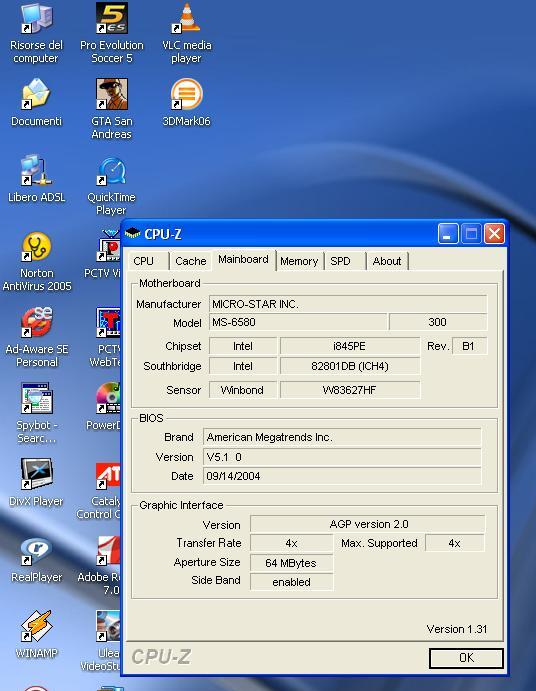Open RealPlayer desktop shortcut
This screenshot has width=536, height=691.
pos(36,551)
